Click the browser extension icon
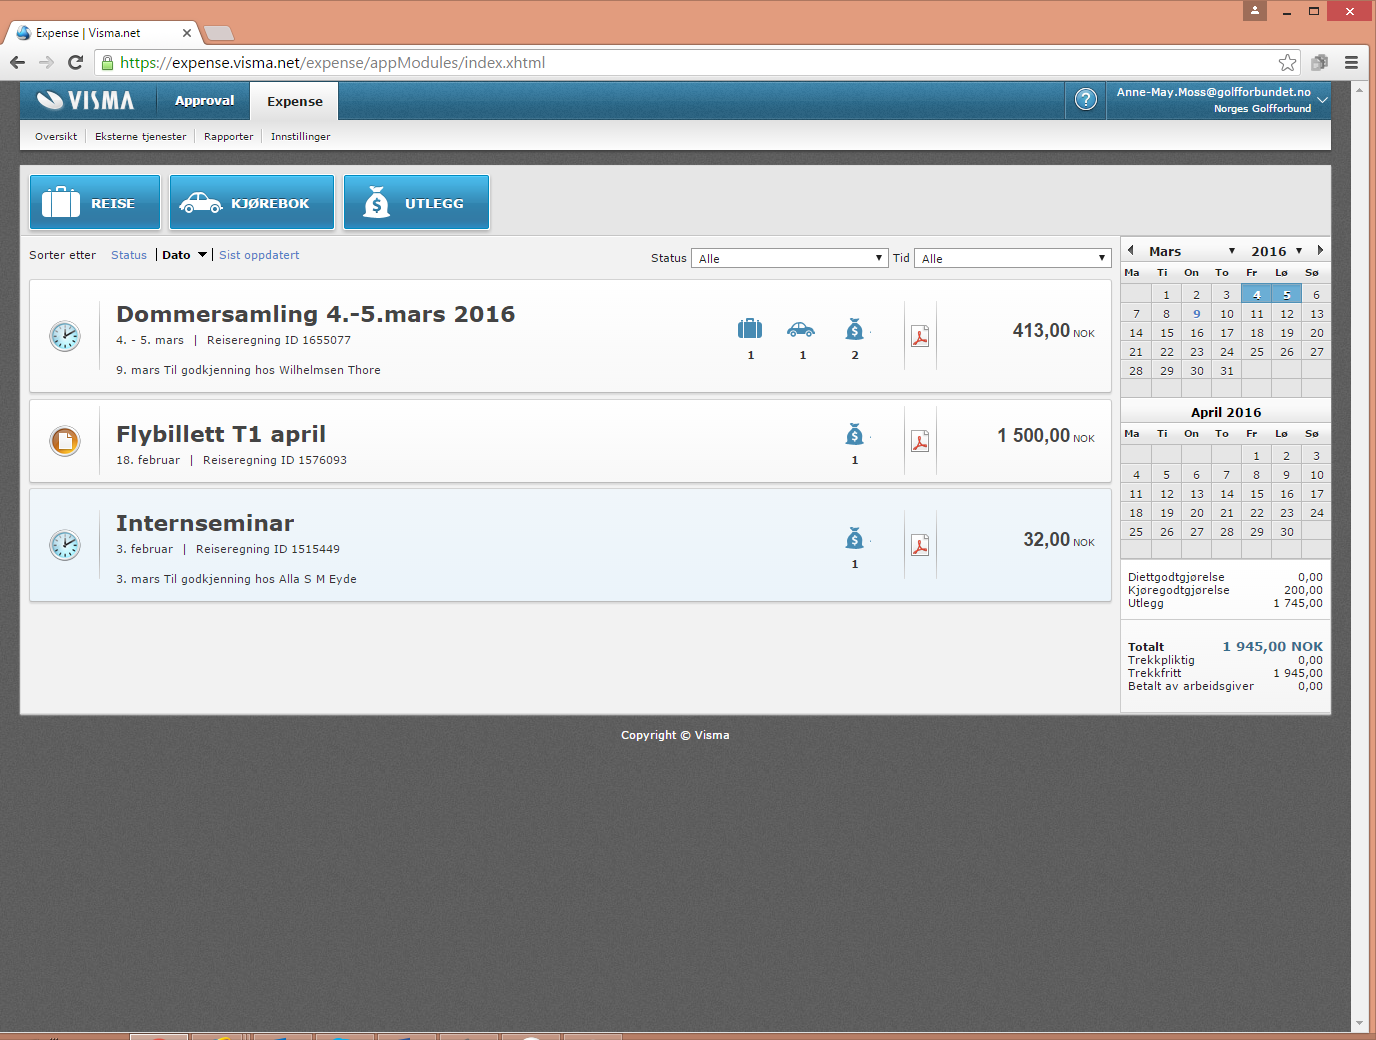 [x=1320, y=62]
